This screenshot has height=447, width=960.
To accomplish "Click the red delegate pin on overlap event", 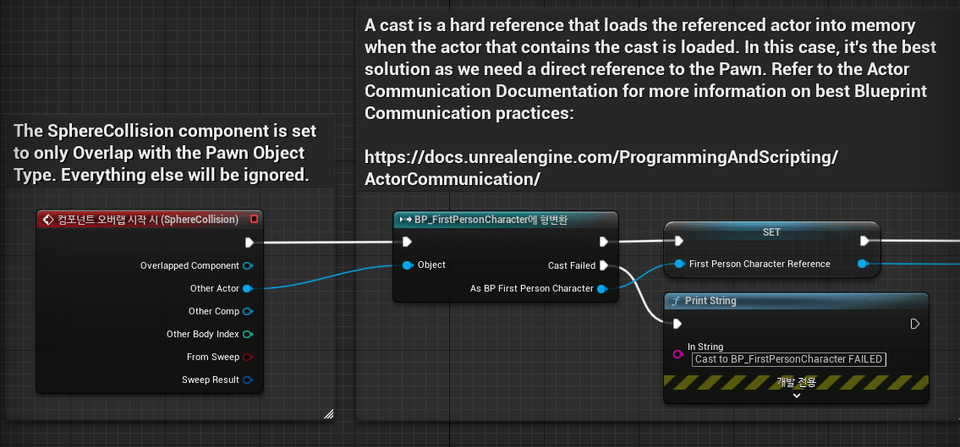I will 254,219.
